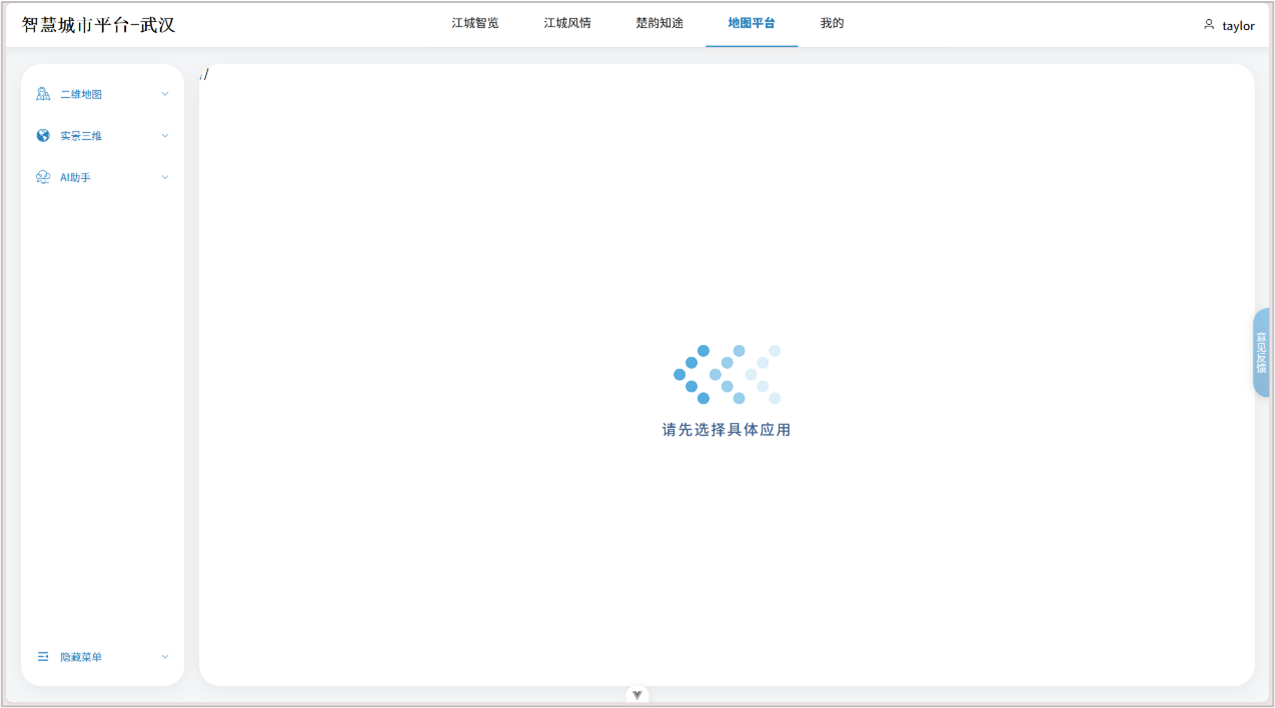1275x708 pixels.
Task: Switch to the 江城智览 tab
Action: (x=475, y=23)
